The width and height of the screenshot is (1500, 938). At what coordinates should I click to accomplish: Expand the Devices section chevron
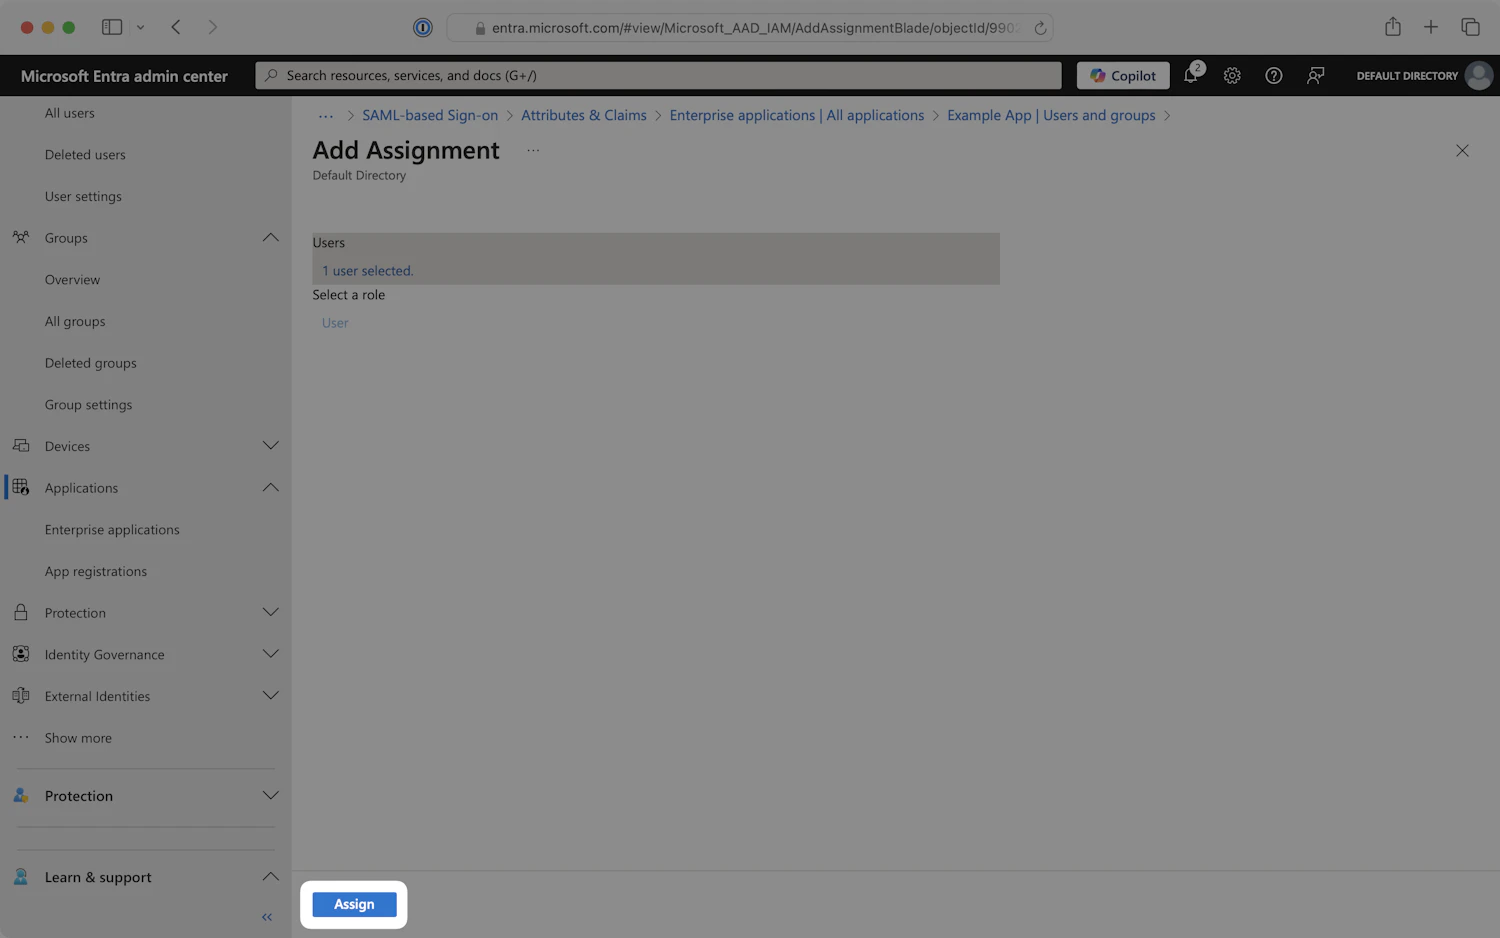coord(270,446)
